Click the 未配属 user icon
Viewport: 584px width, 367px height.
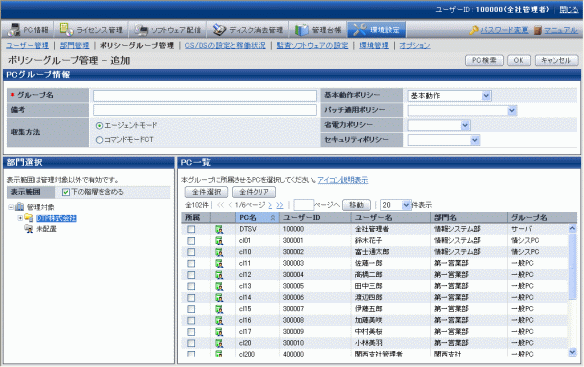click(29, 229)
